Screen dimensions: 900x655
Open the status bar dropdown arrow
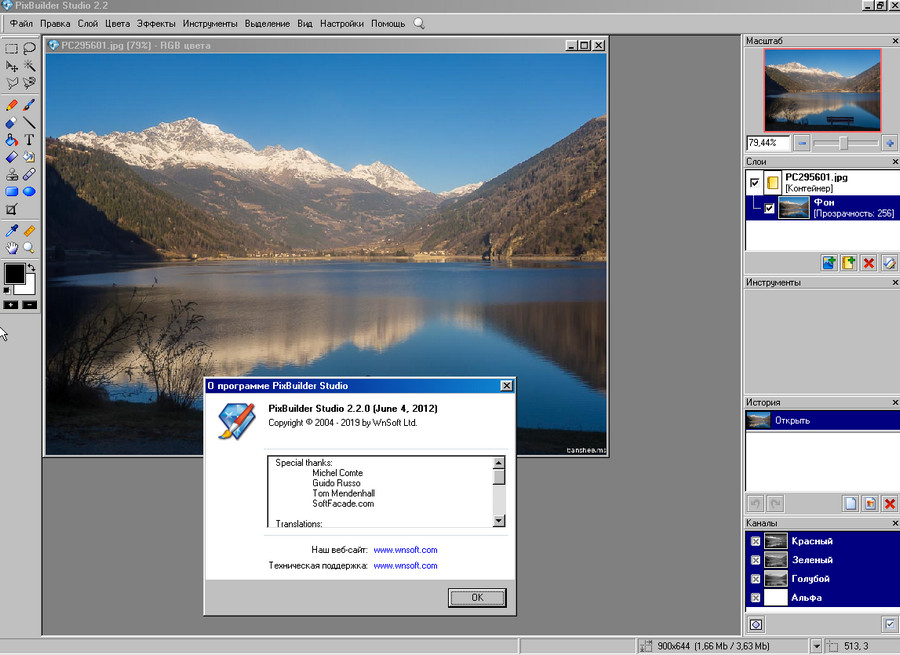816,646
